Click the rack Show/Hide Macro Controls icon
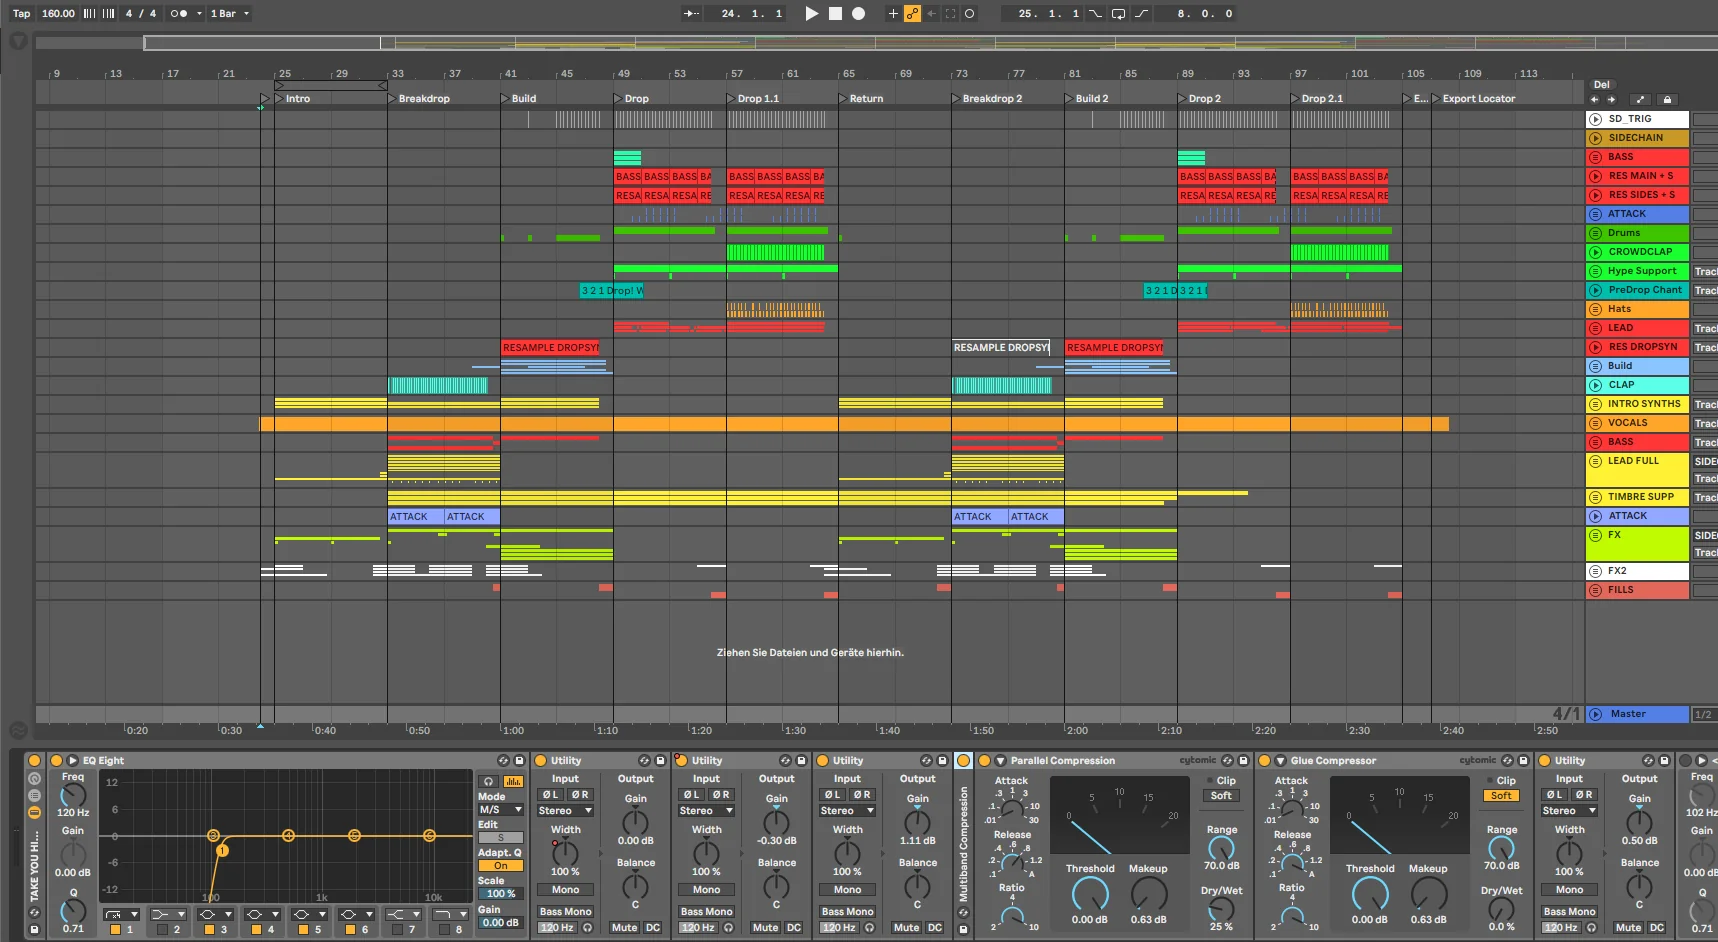Screen dimensions: 1718x942 [34, 779]
